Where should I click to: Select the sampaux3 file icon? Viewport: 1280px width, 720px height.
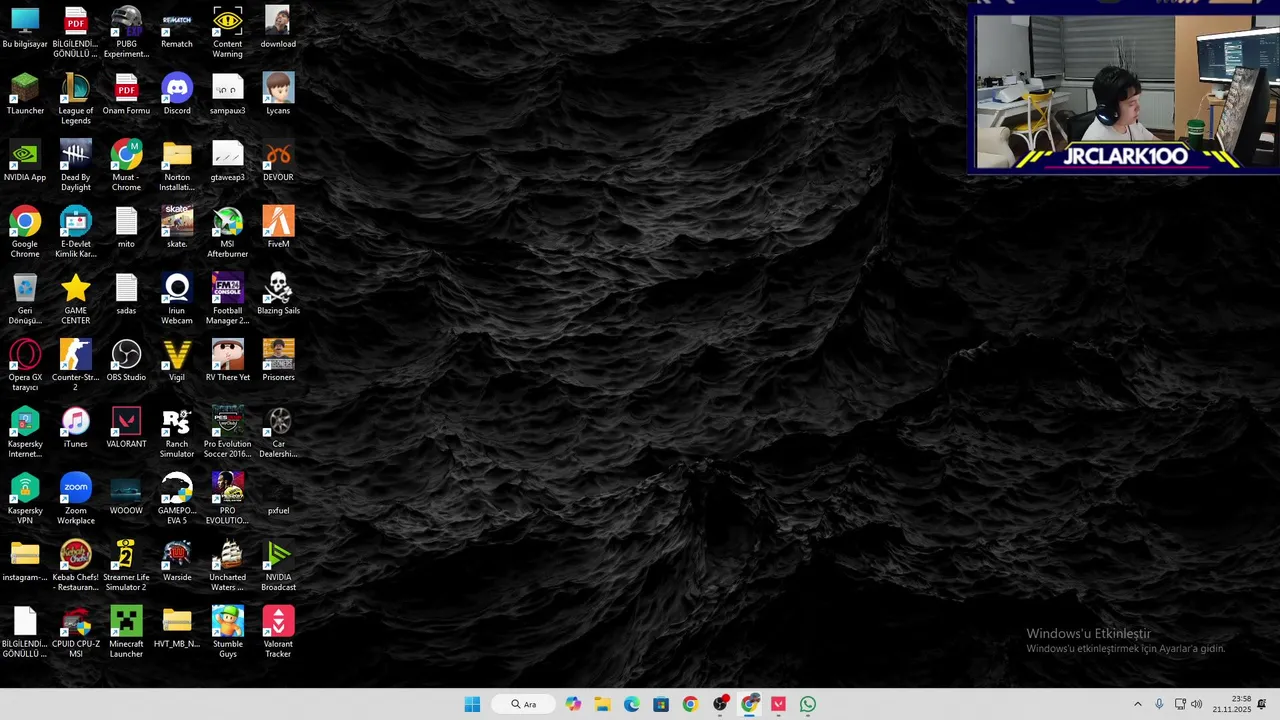click(227, 94)
